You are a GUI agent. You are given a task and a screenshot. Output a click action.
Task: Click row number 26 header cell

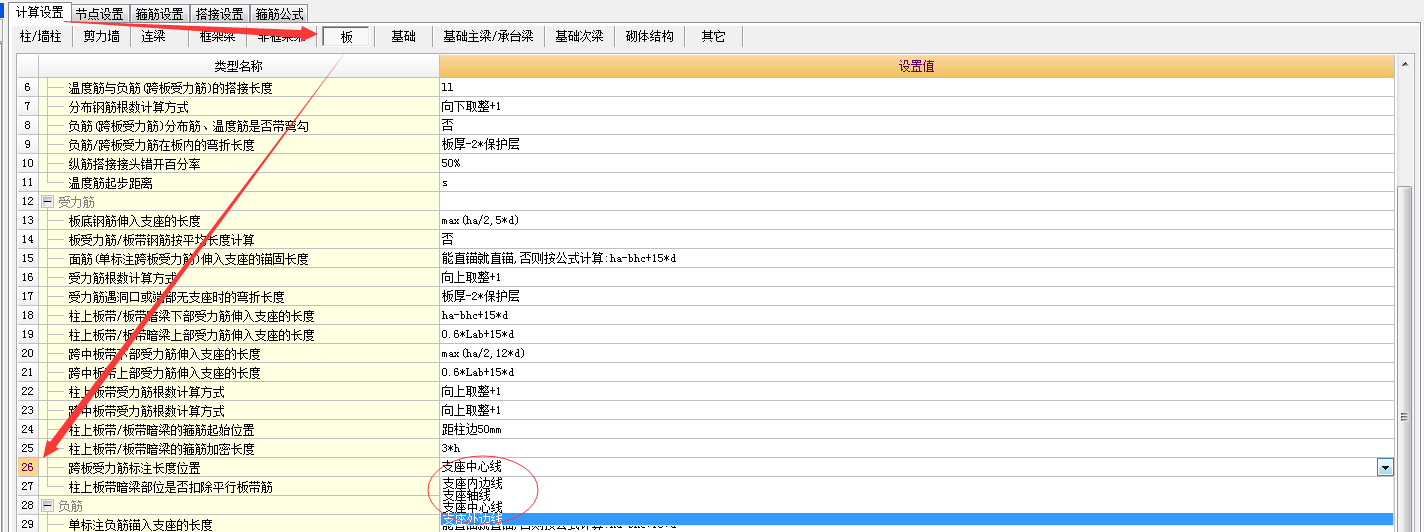pos(28,467)
